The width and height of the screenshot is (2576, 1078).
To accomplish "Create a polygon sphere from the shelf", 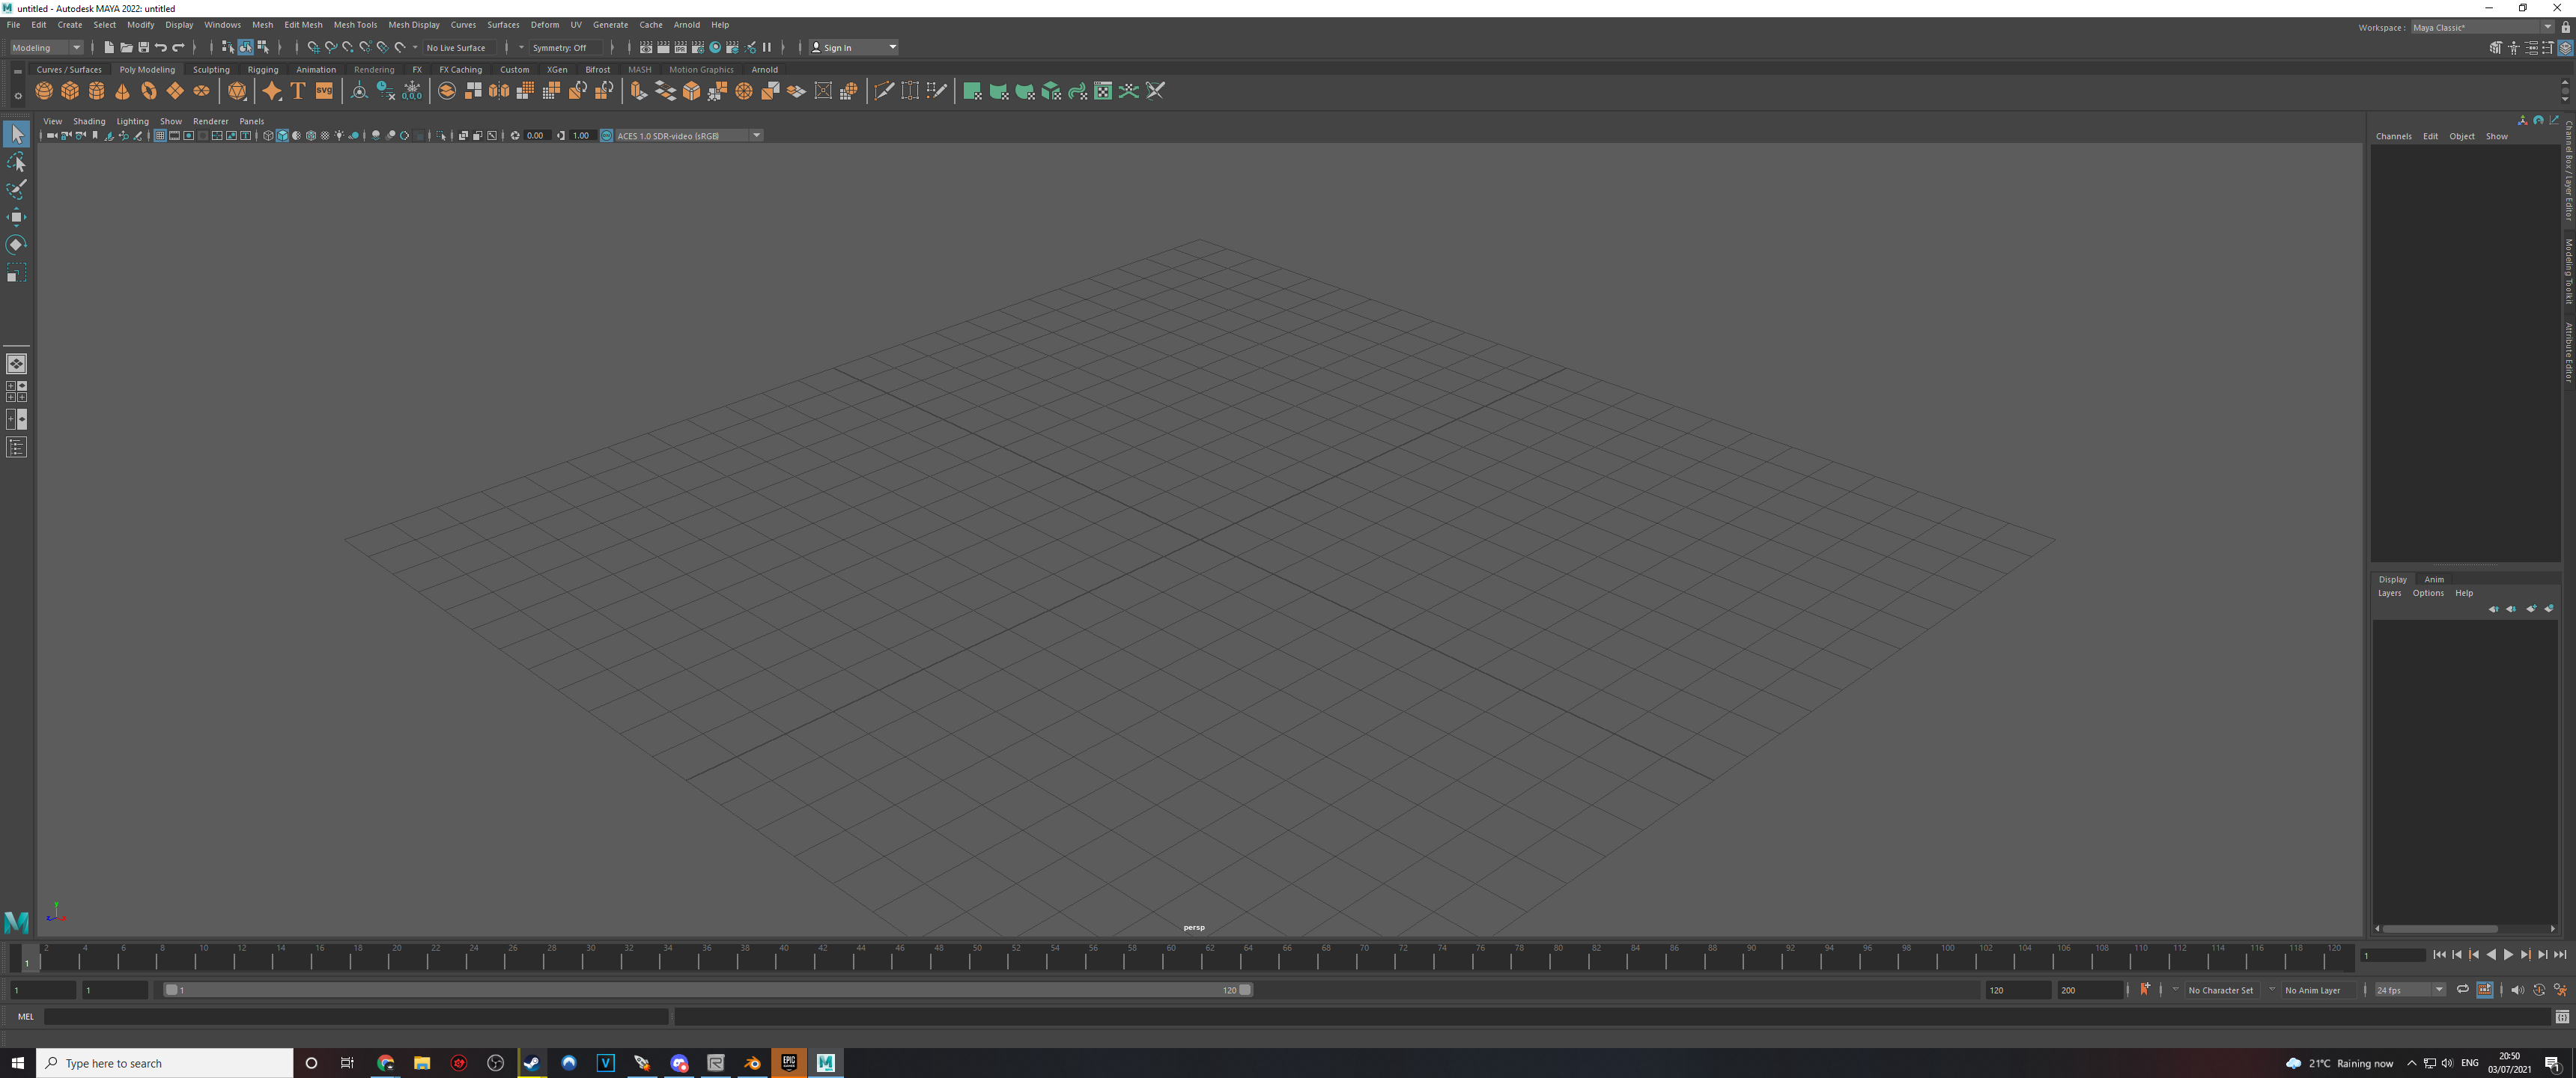I will coord(44,91).
